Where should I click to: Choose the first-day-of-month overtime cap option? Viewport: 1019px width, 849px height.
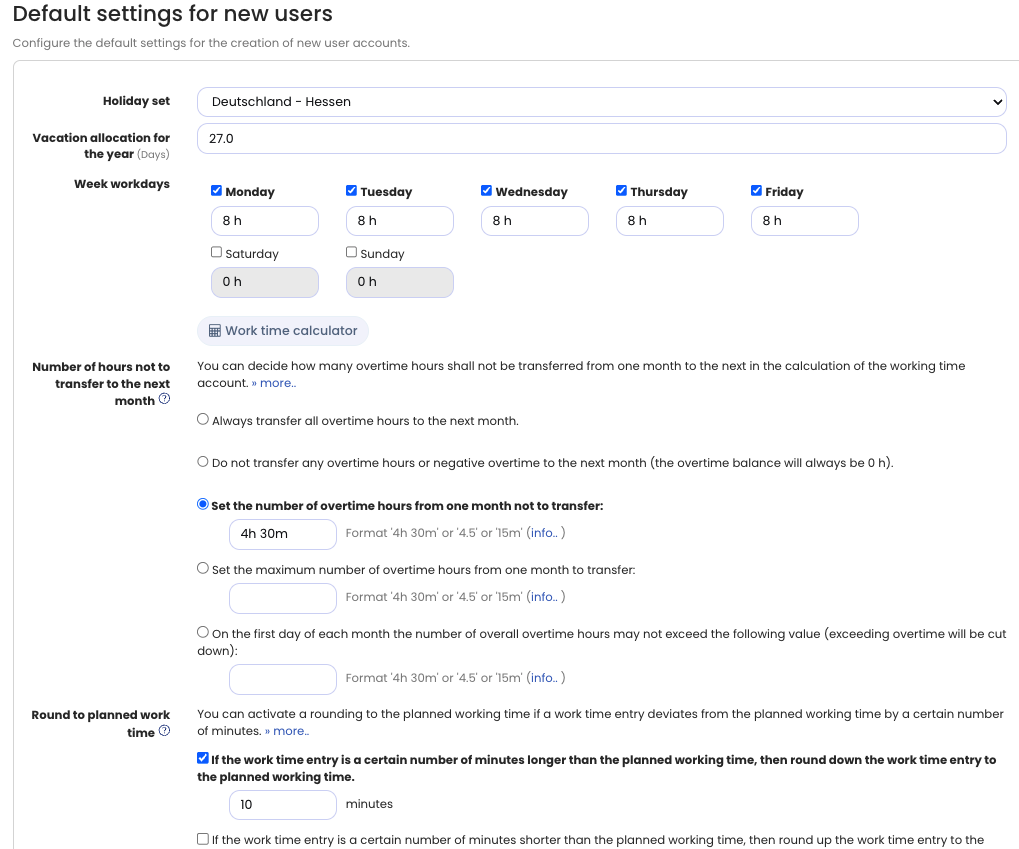click(203, 632)
